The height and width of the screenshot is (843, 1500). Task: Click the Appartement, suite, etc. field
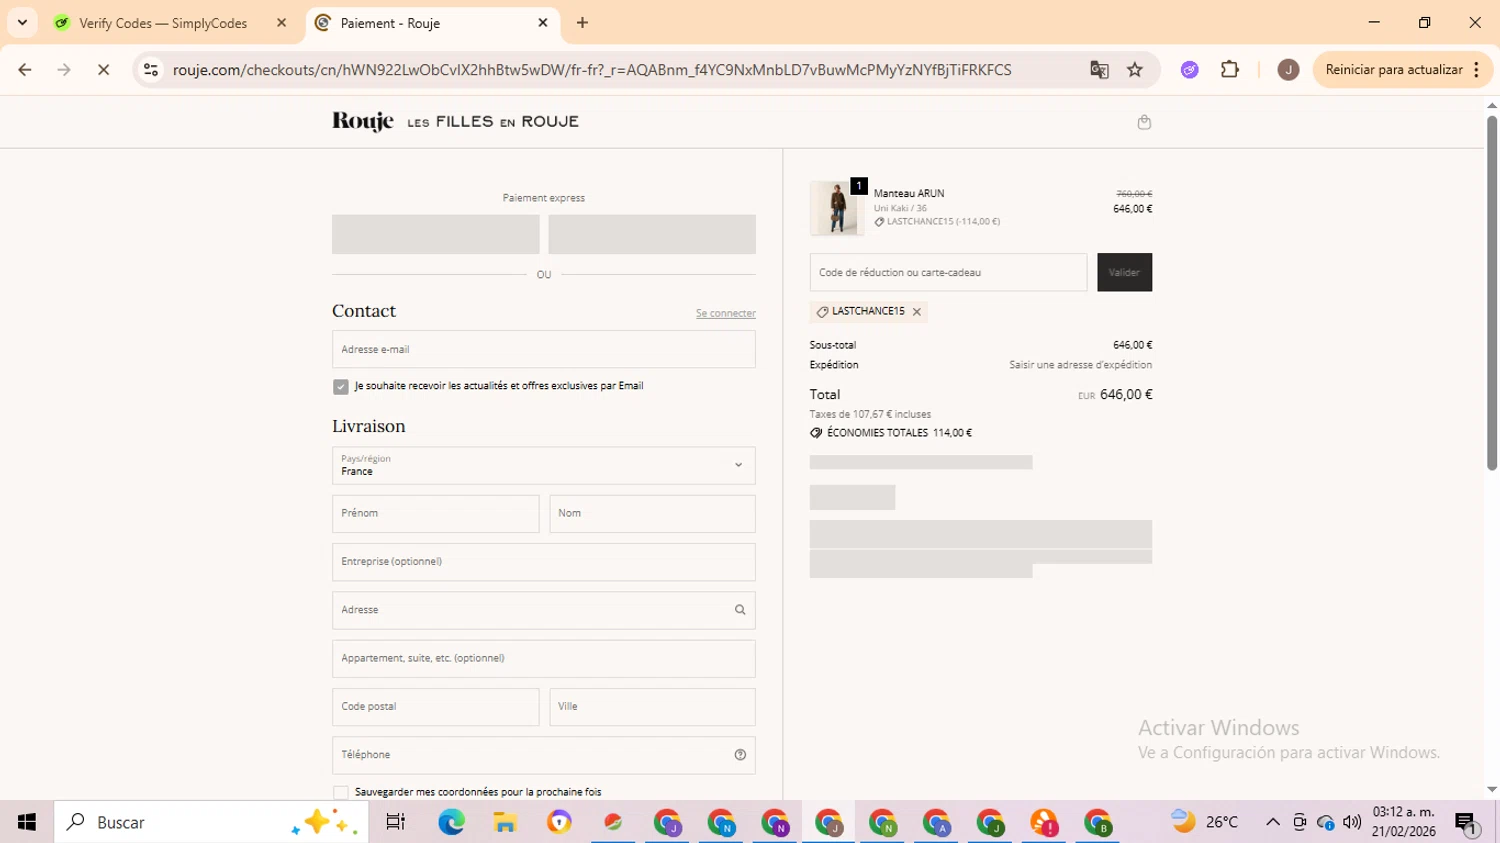coord(544,659)
